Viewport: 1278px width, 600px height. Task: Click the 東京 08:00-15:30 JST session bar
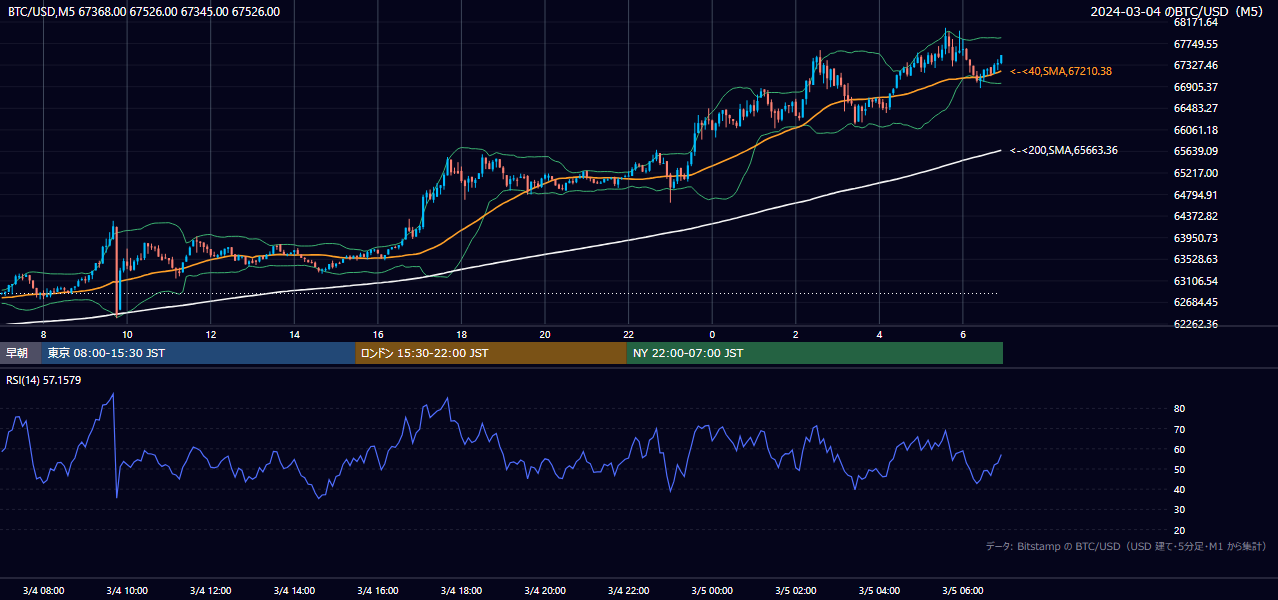198,353
